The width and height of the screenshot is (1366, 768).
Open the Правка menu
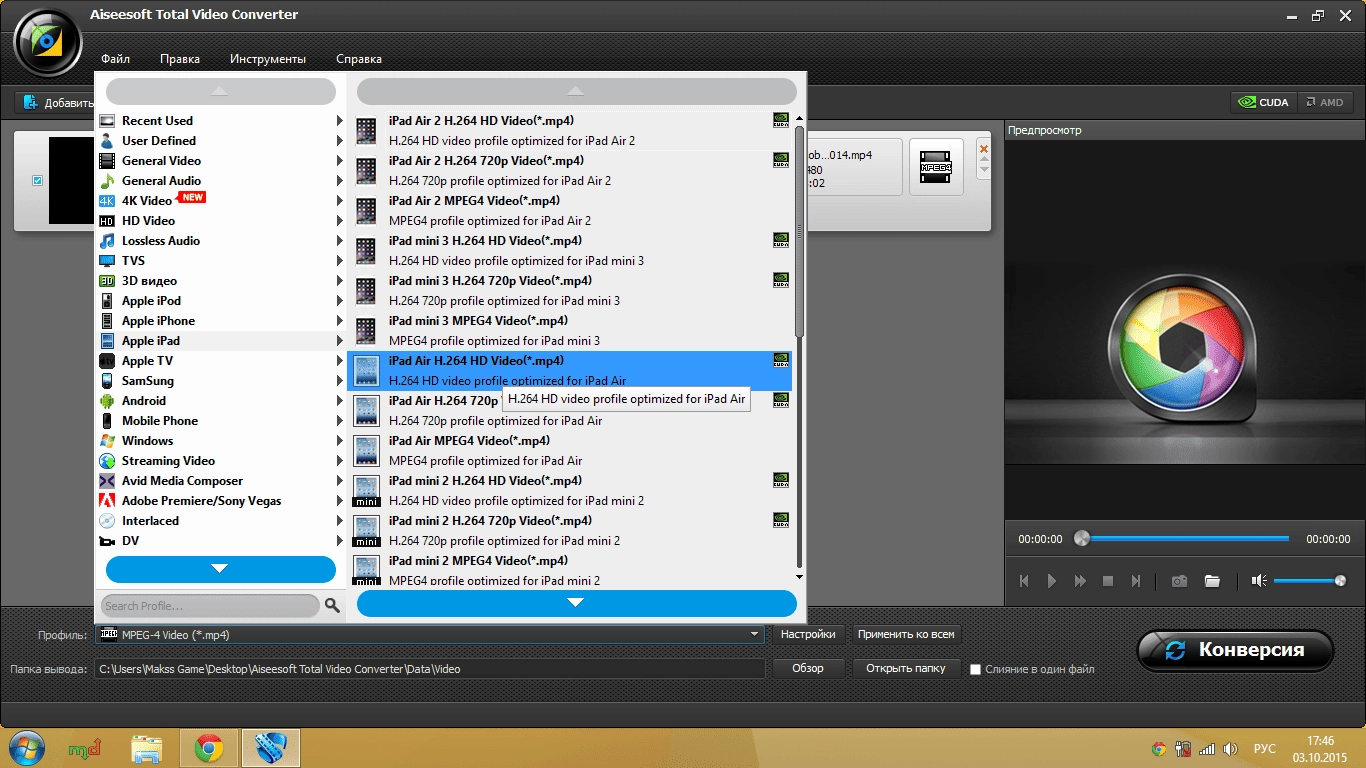click(180, 59)
